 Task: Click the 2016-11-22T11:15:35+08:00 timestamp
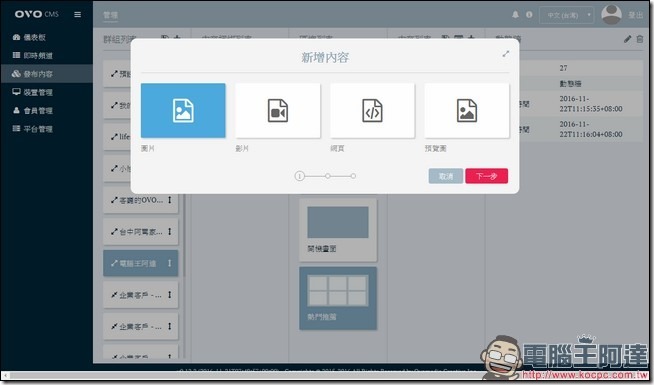591,104
